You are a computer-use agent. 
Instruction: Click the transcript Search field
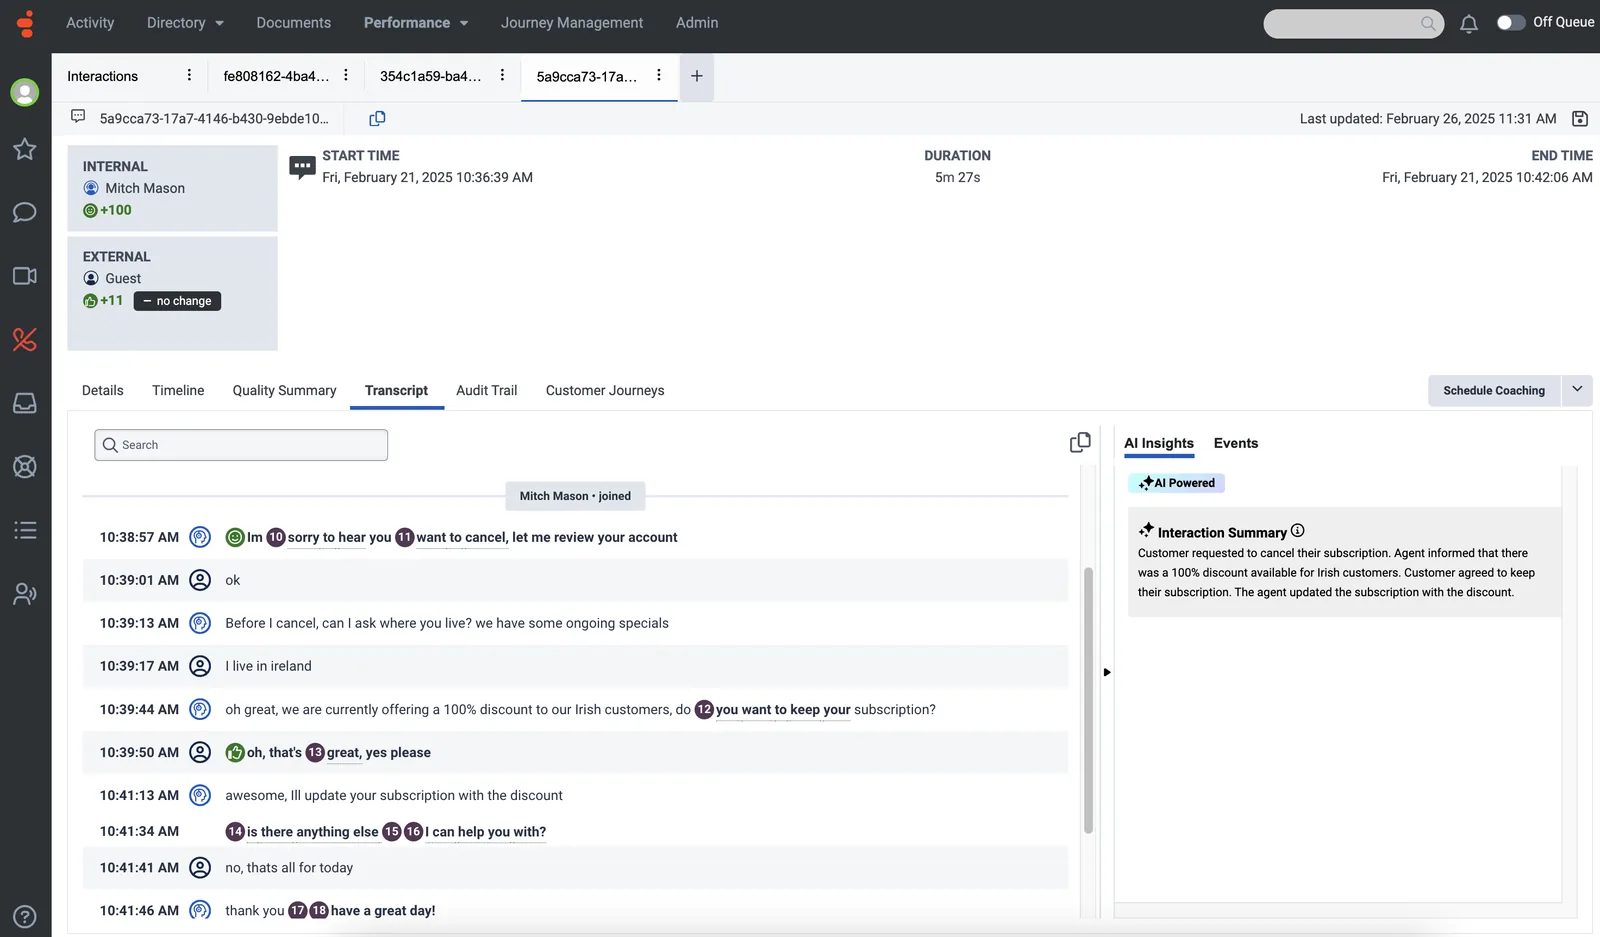pos(241,445)
